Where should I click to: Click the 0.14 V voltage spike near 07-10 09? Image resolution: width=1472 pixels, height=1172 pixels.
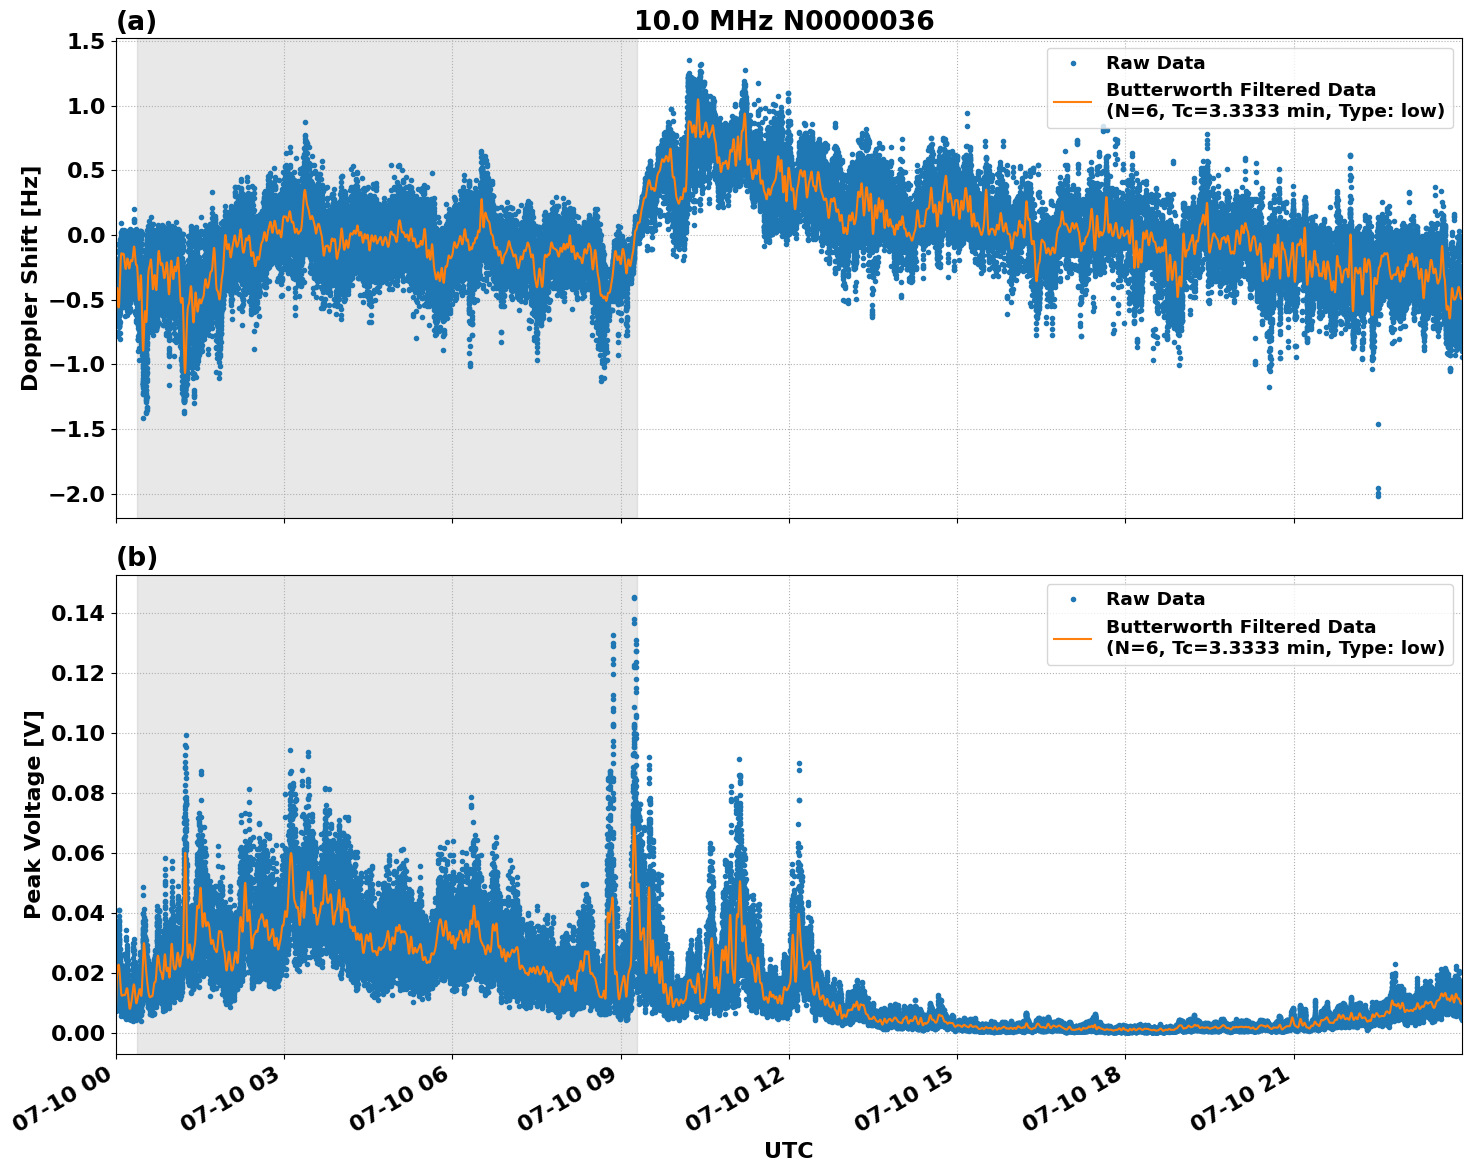point(634,596)
